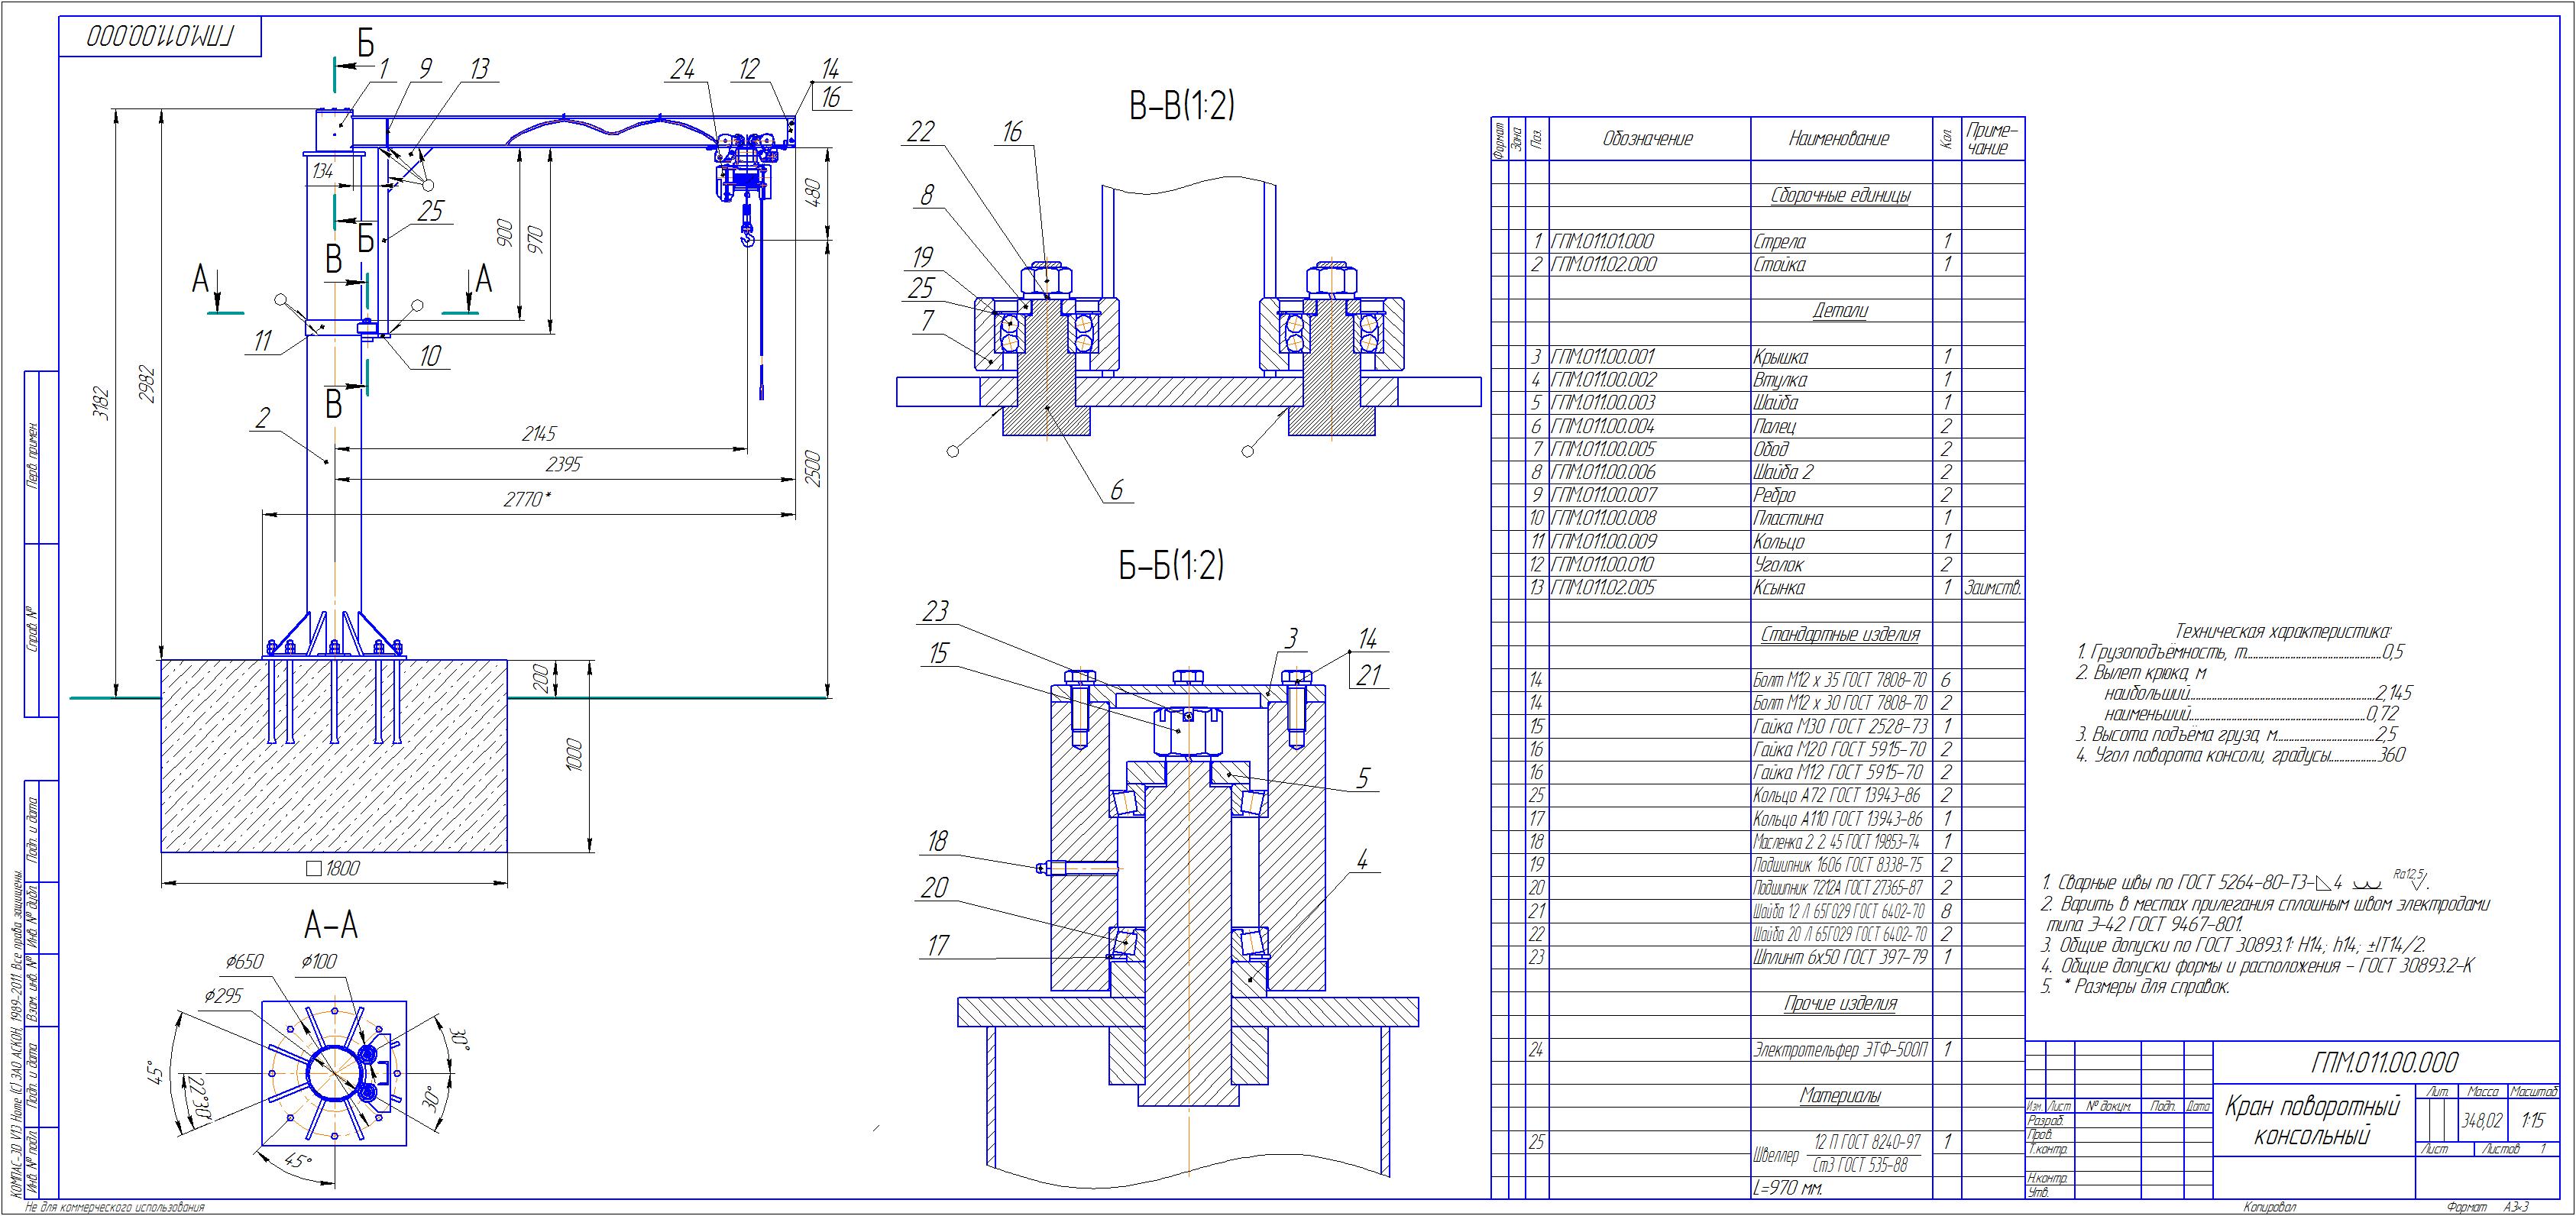The height and width of the screenshot is (1216, 2576).
Task: Click the 'Швеллер' material entry in table
Action: click(1776, 1155)
